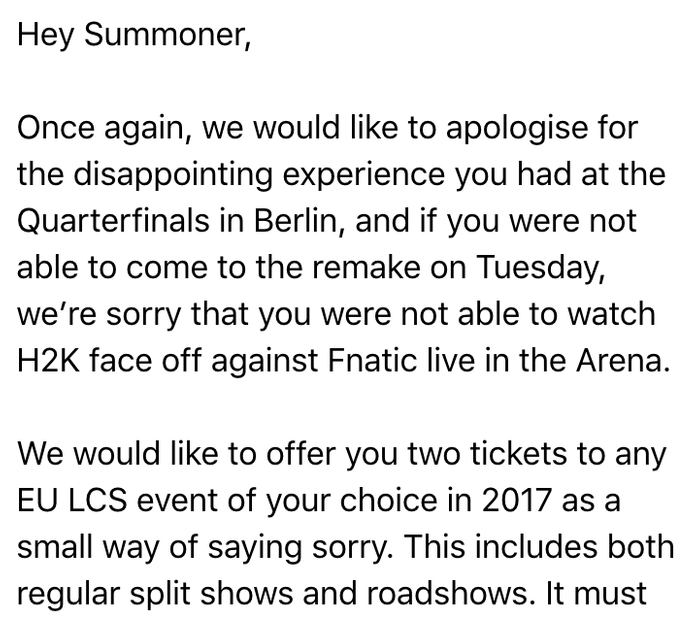Image resolution: width=695 pixels, height=617 pixels.
Task: Click the 'Hey Summoner,' greeting line
Action: [x=134, y=35]
